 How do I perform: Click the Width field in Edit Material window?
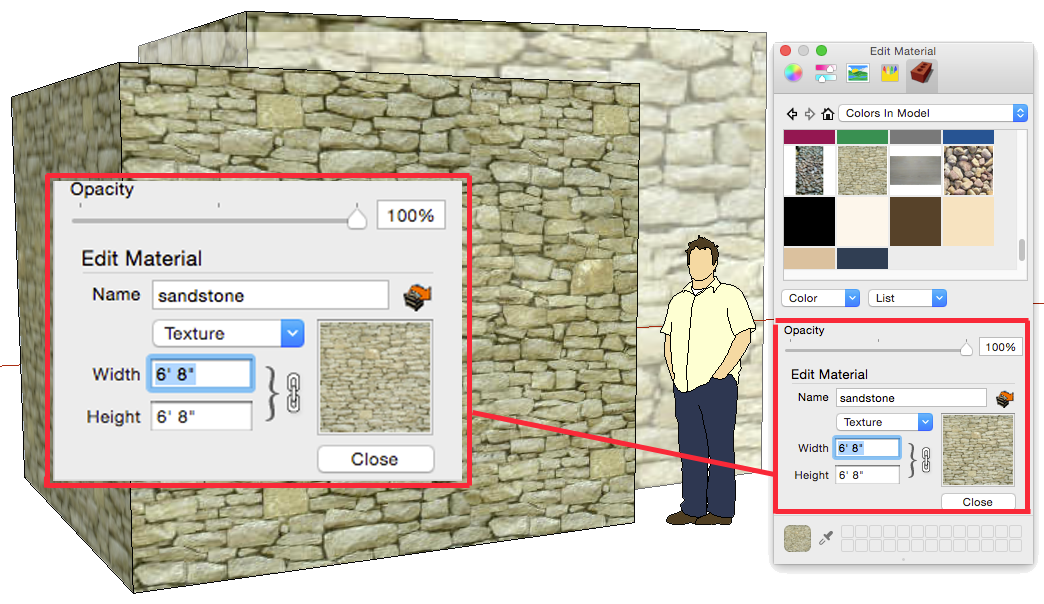[868, 448]
